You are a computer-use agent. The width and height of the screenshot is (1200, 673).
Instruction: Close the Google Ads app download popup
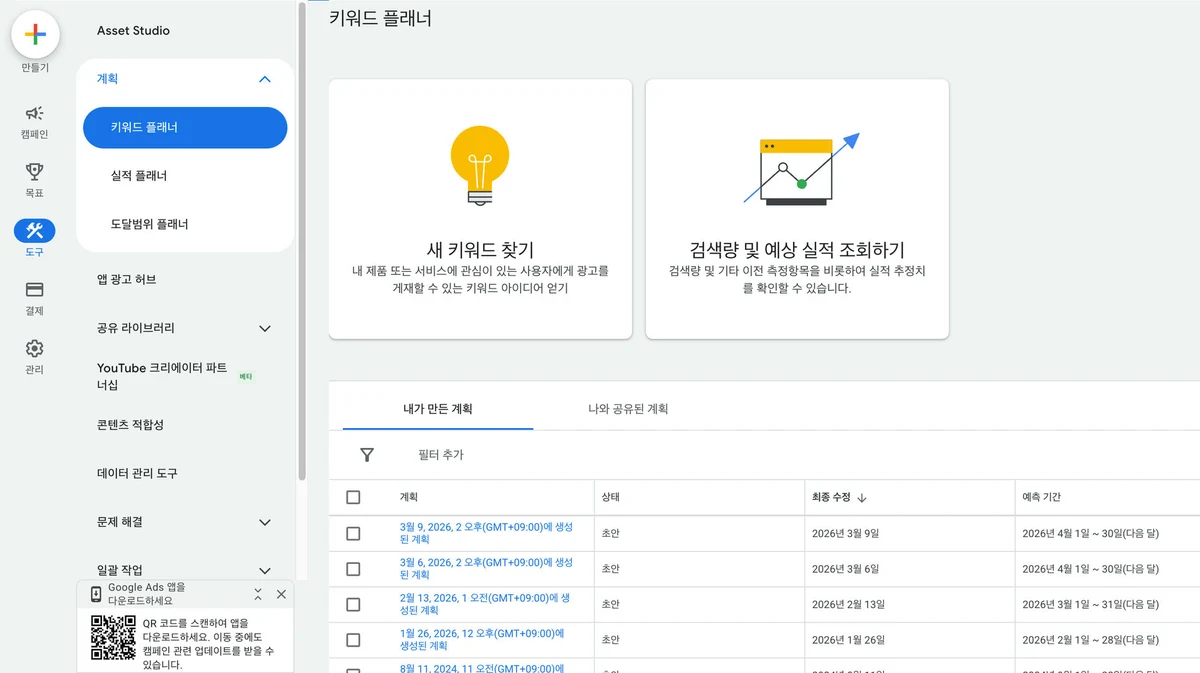[281, 594]
